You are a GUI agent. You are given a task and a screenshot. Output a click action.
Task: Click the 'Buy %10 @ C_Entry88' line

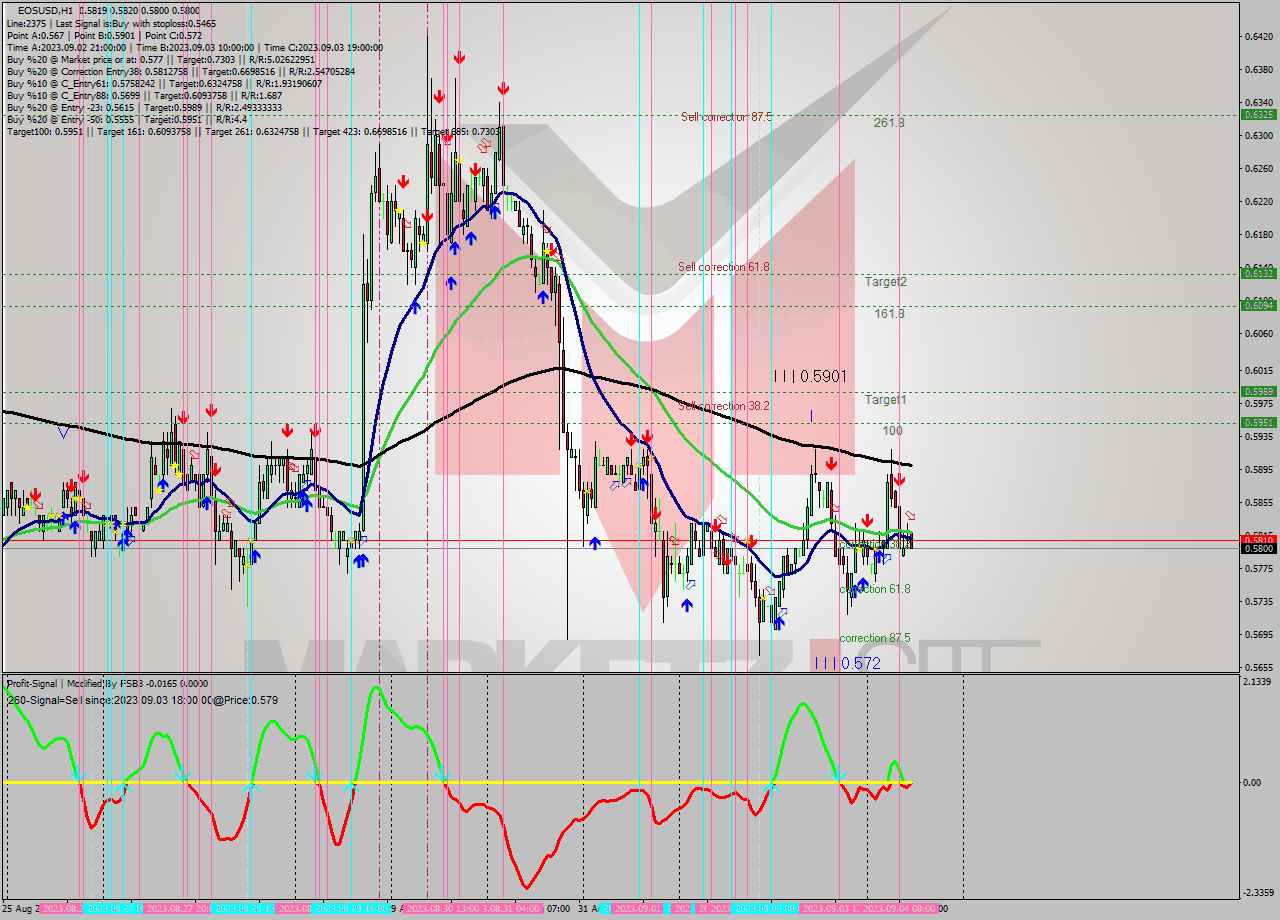tap(144, 95)
